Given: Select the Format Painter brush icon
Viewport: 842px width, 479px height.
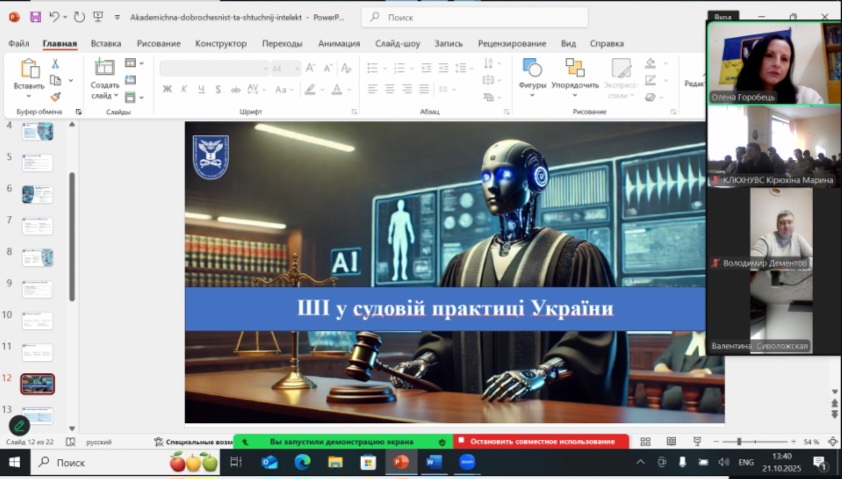Looking at the screenshot, I should point(56,96).
